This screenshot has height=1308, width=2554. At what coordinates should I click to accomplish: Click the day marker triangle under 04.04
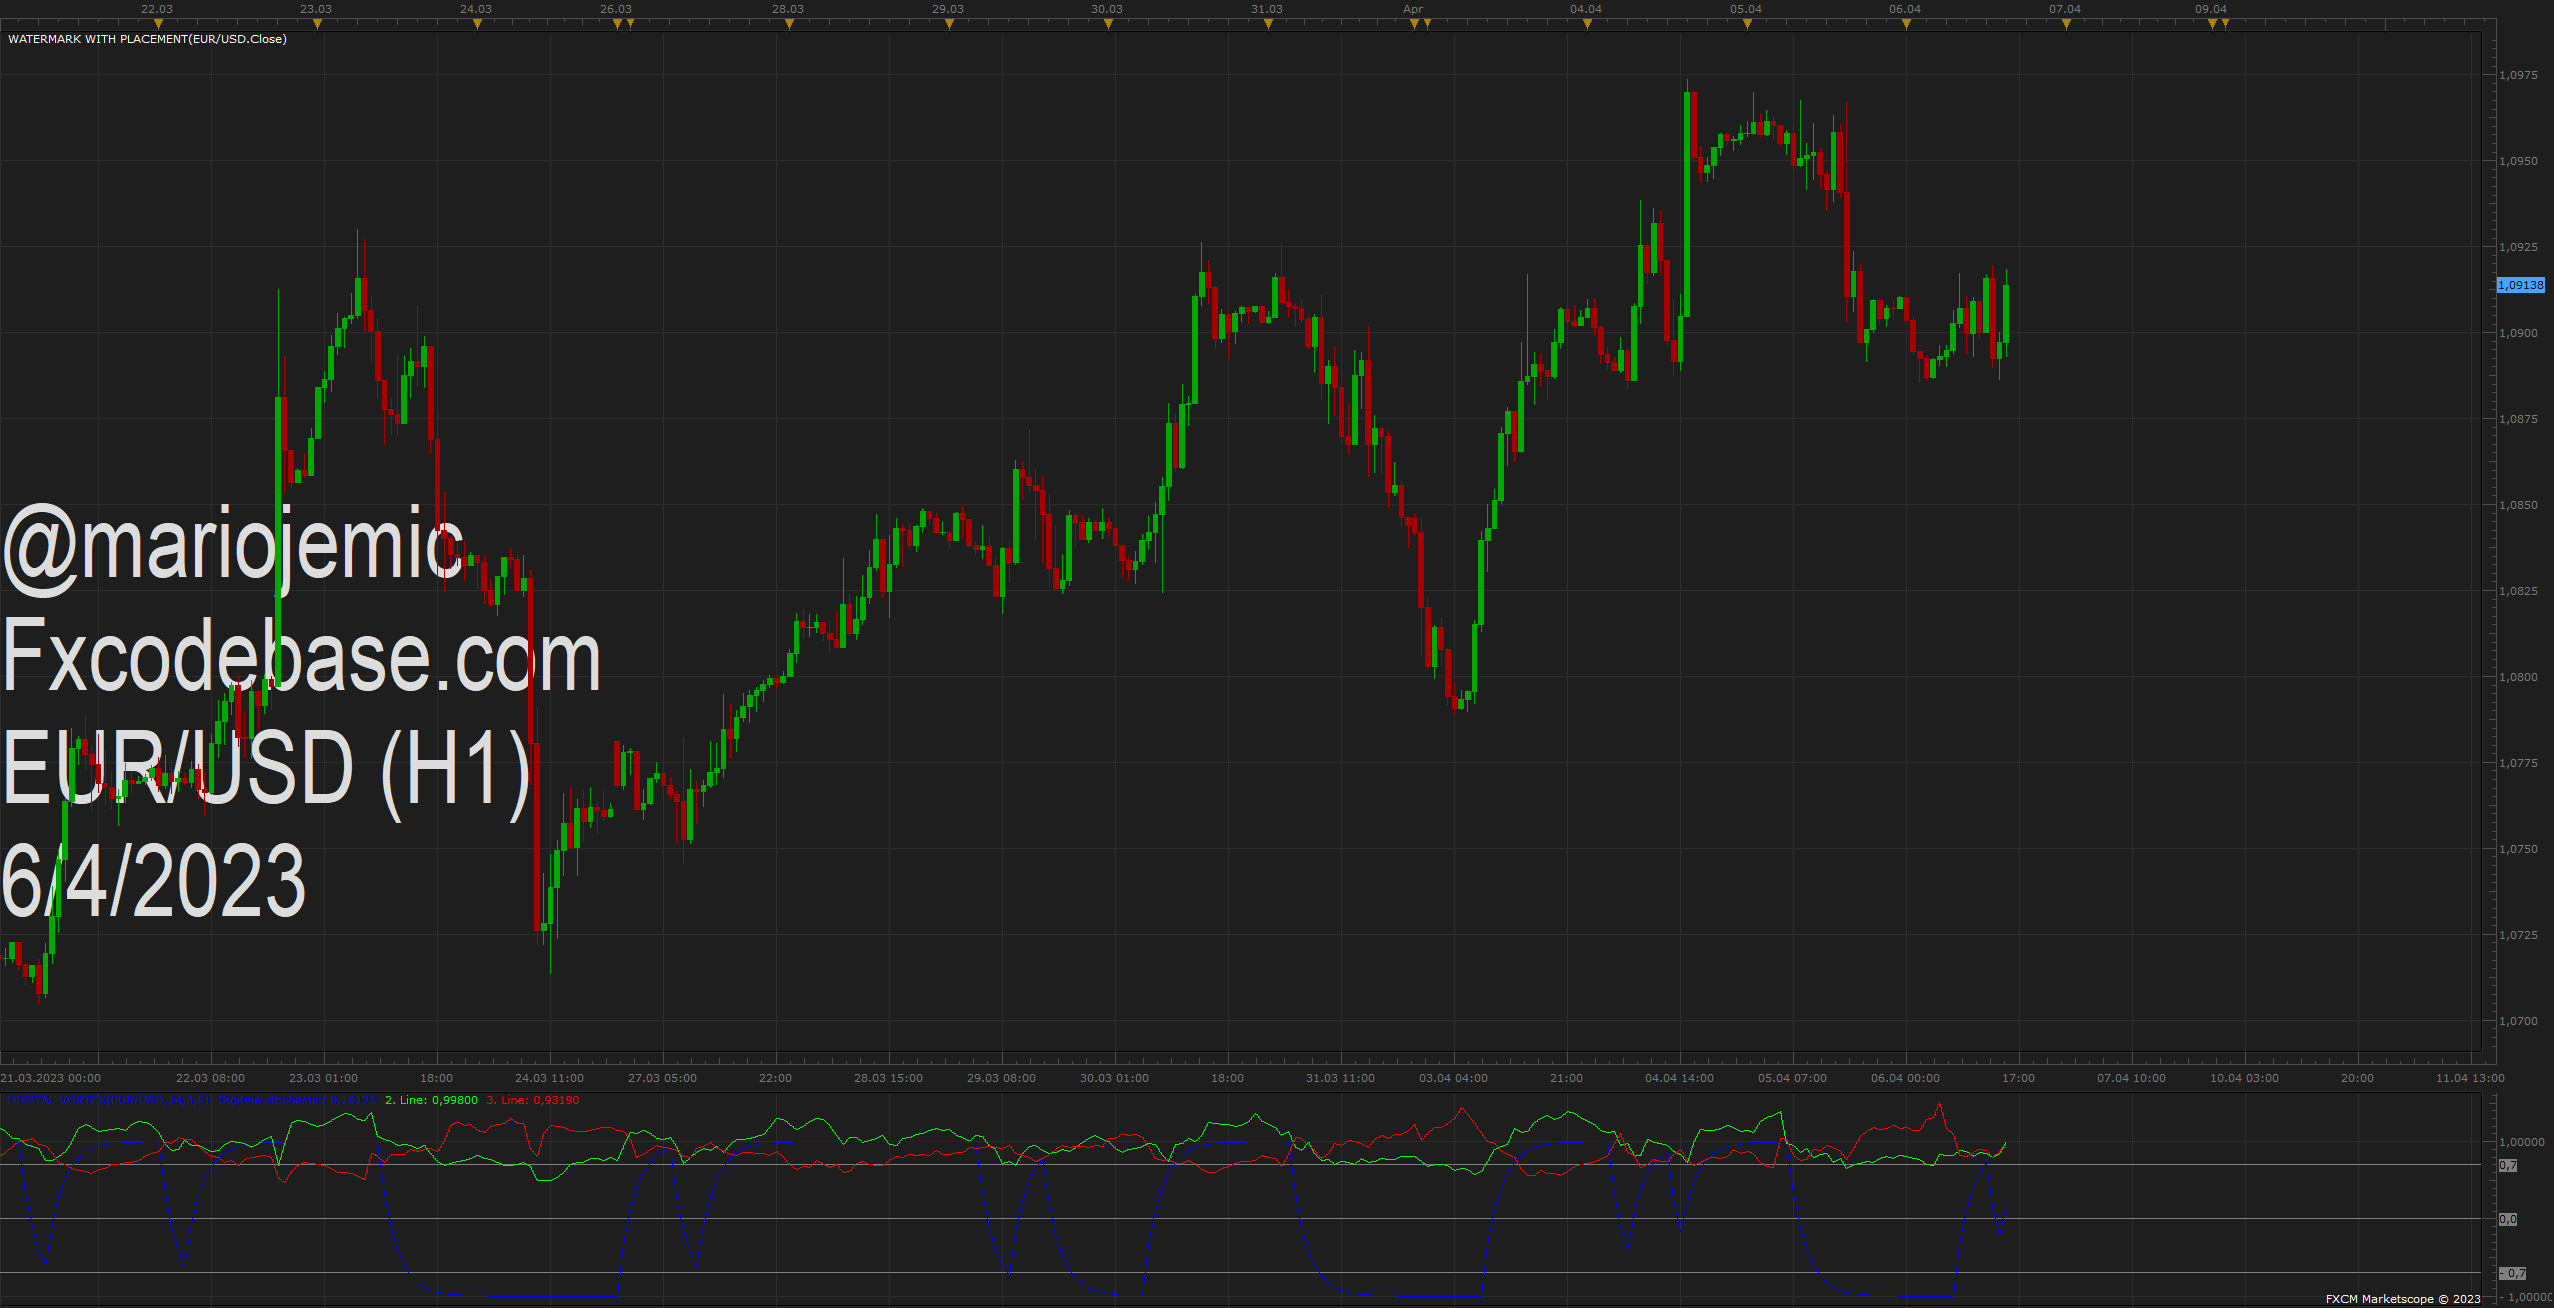point(1587,24)
